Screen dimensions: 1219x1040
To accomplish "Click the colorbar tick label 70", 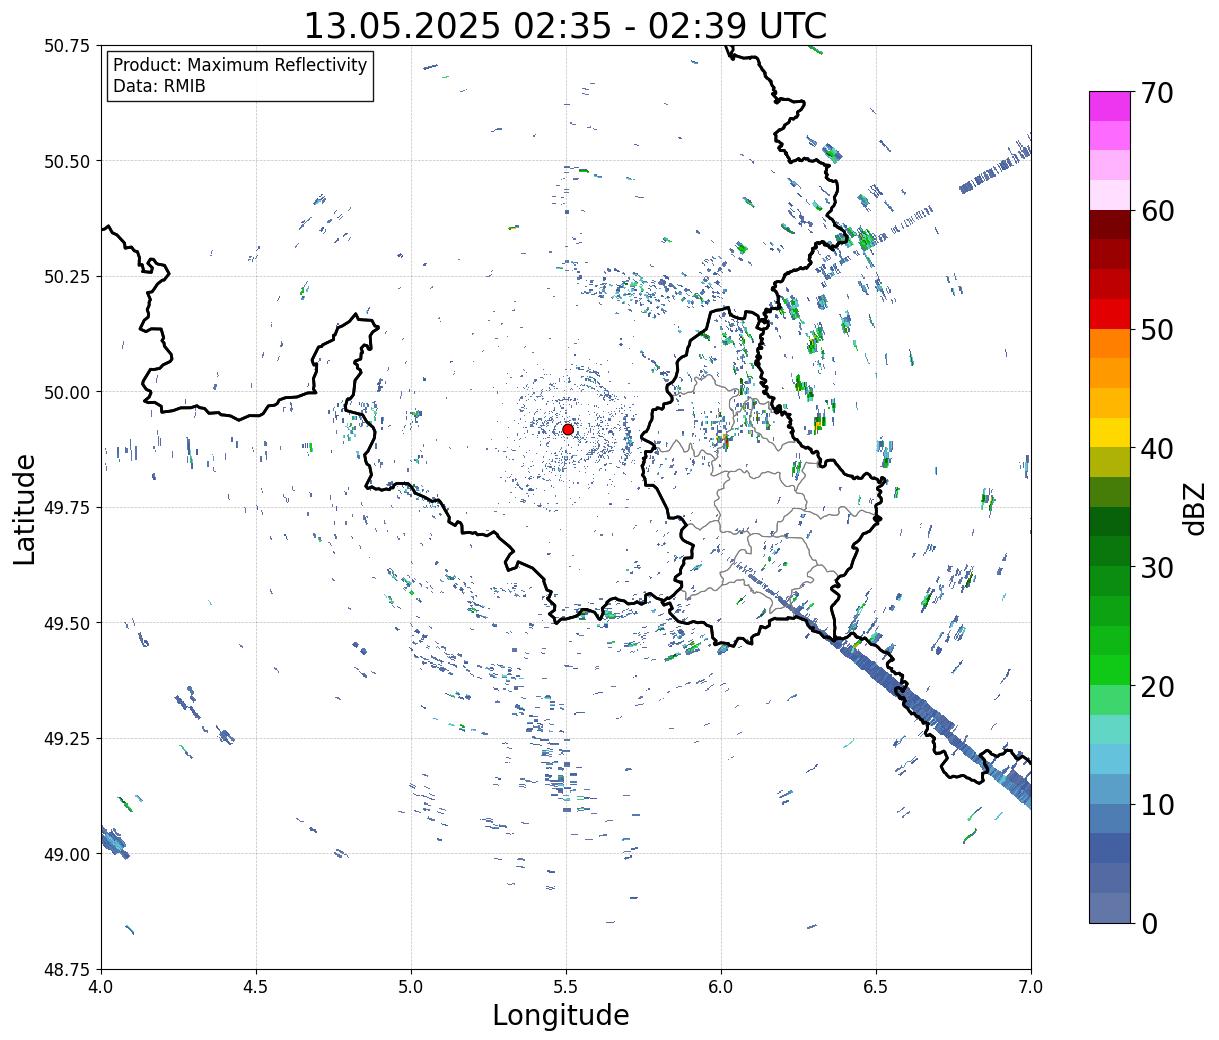I will pyautogui.click(x=1157, y=93).
